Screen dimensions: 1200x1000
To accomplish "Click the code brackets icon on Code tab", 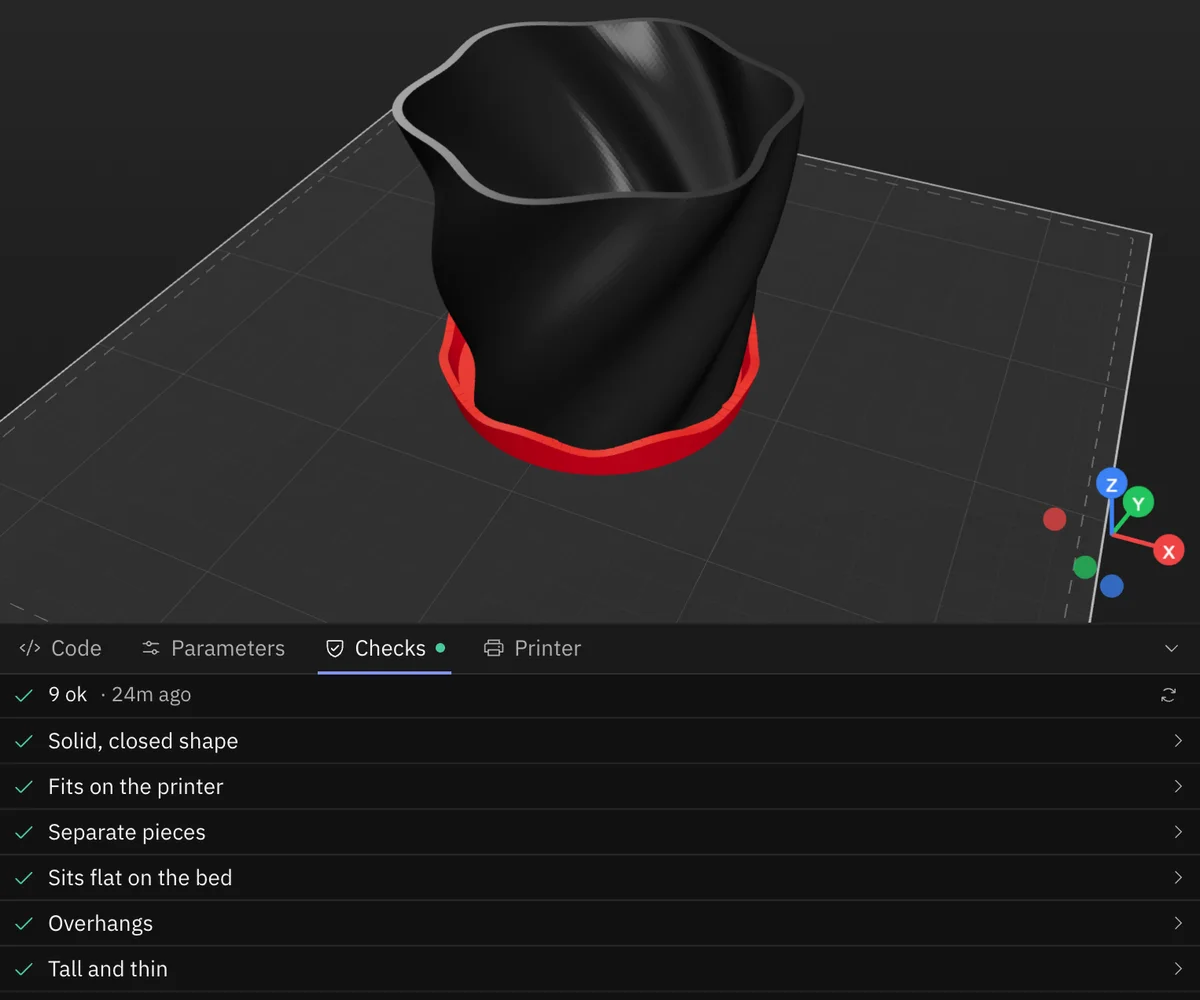I will click(30, 648).
